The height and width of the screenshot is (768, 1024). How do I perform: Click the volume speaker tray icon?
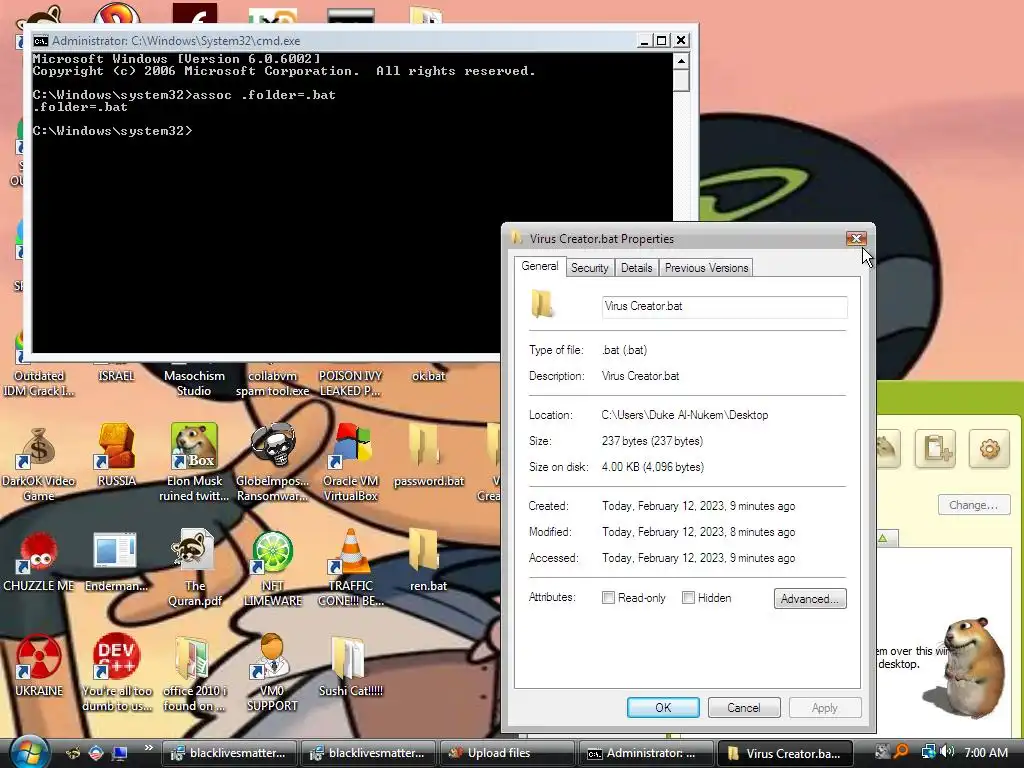click(946, 752)
